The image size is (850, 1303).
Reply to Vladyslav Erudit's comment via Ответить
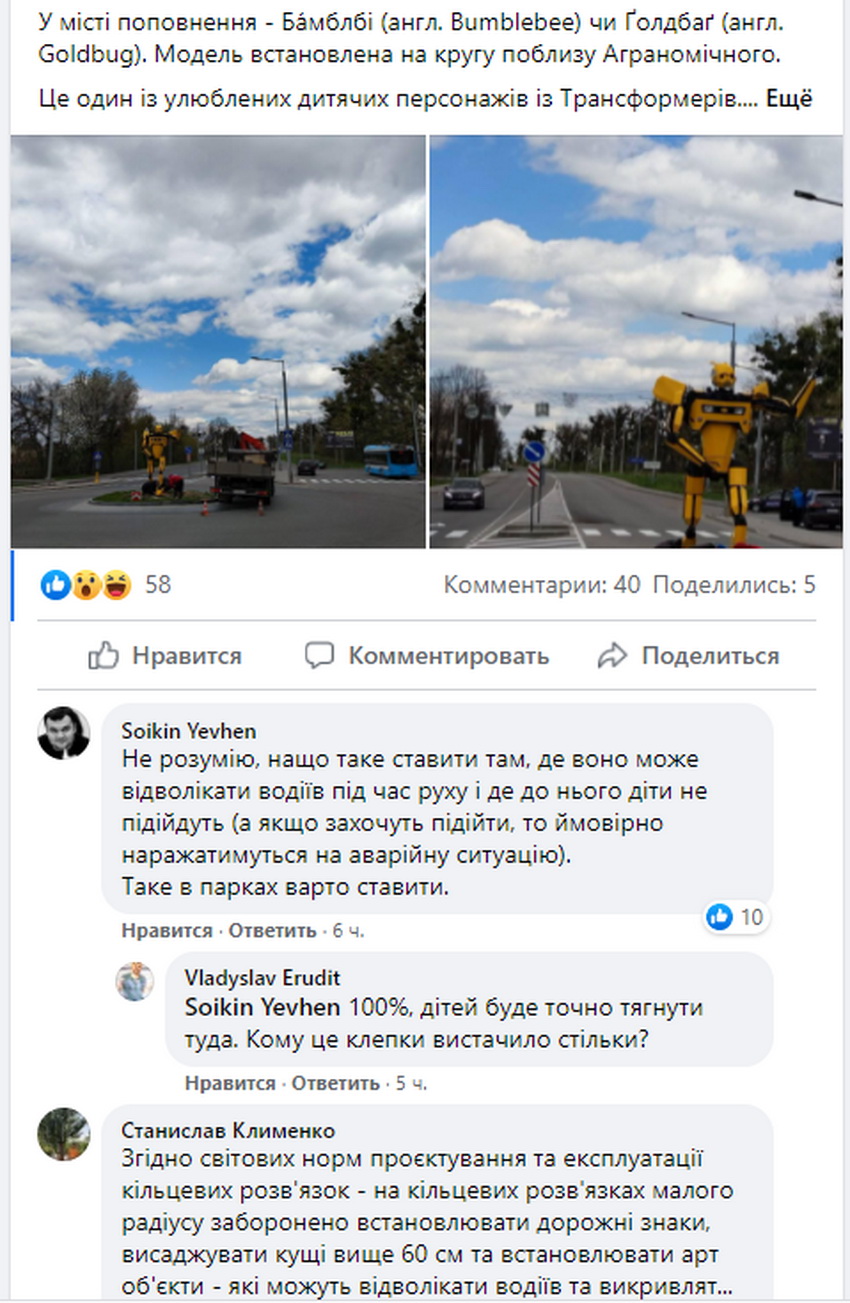pos(336,1083)
